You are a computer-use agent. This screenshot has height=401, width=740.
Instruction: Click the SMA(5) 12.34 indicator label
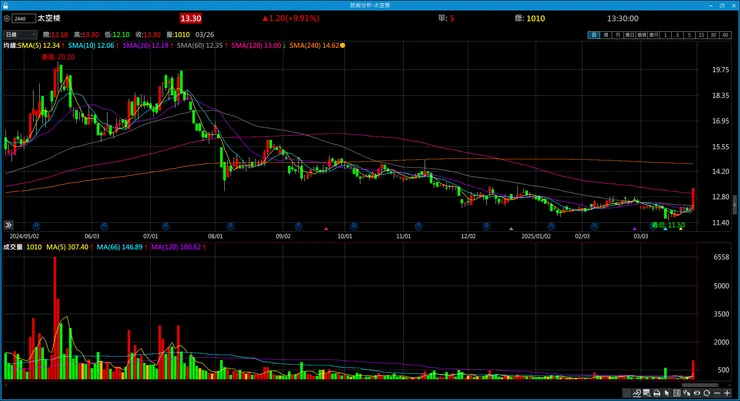[x=39, y=45]
